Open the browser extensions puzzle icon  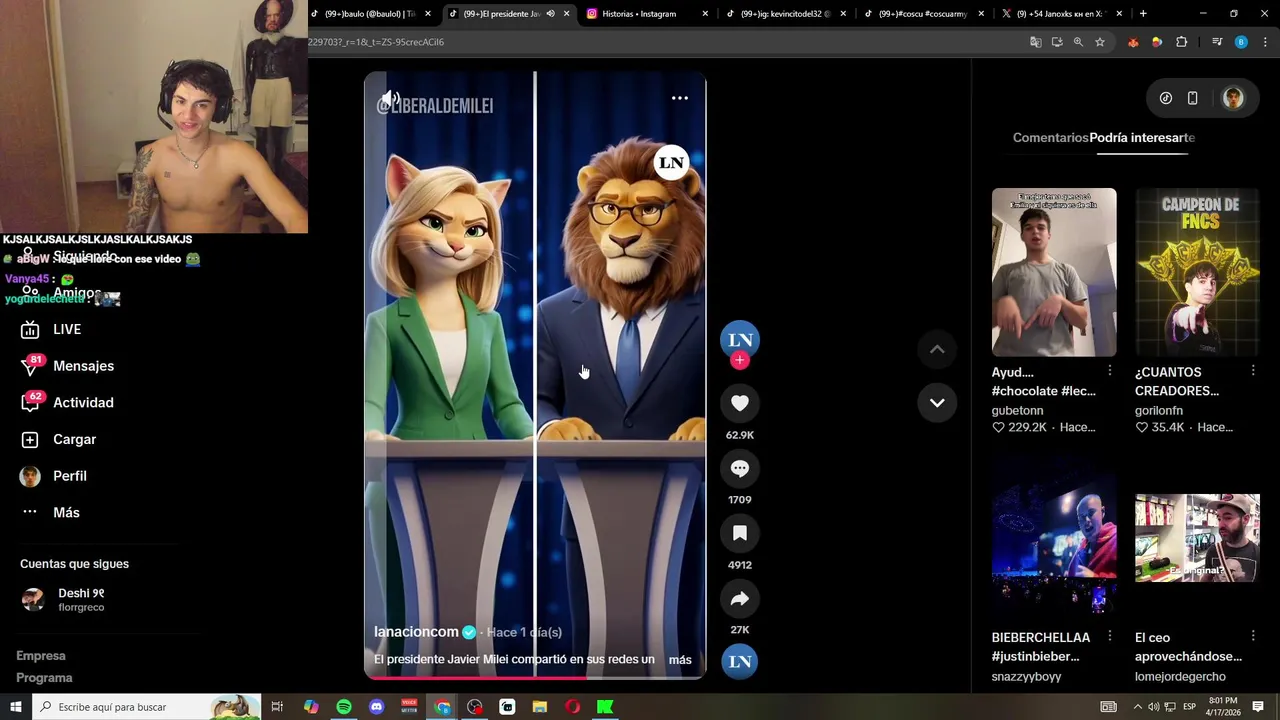[x=1182, y=42]
